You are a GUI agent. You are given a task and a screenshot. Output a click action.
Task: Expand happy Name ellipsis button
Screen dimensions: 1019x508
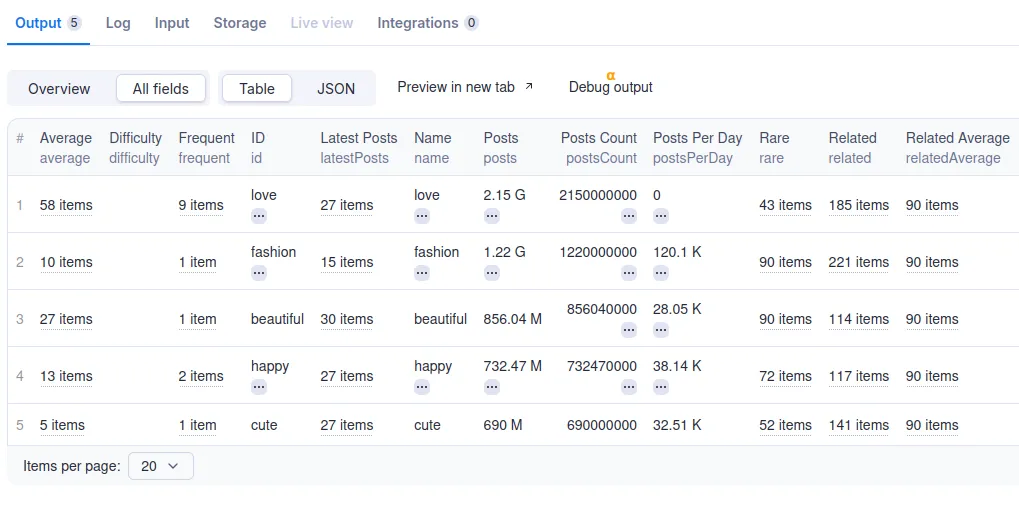pyautogui.click(x=422, y=387)
